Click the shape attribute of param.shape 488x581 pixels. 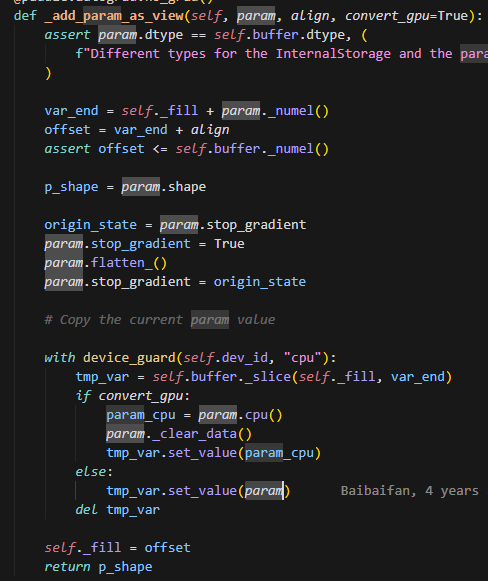click(187, 187)
